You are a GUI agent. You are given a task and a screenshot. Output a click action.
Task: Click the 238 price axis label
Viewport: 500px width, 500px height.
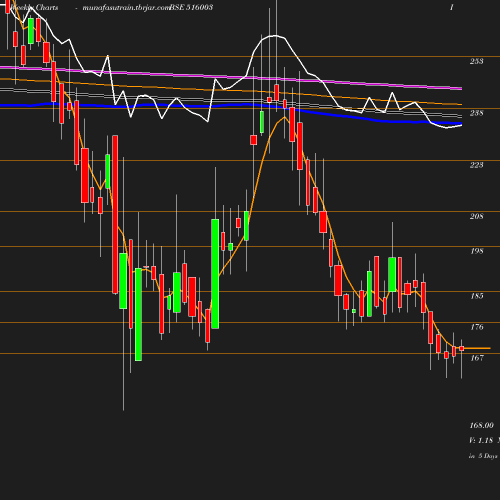coord(476,113)
